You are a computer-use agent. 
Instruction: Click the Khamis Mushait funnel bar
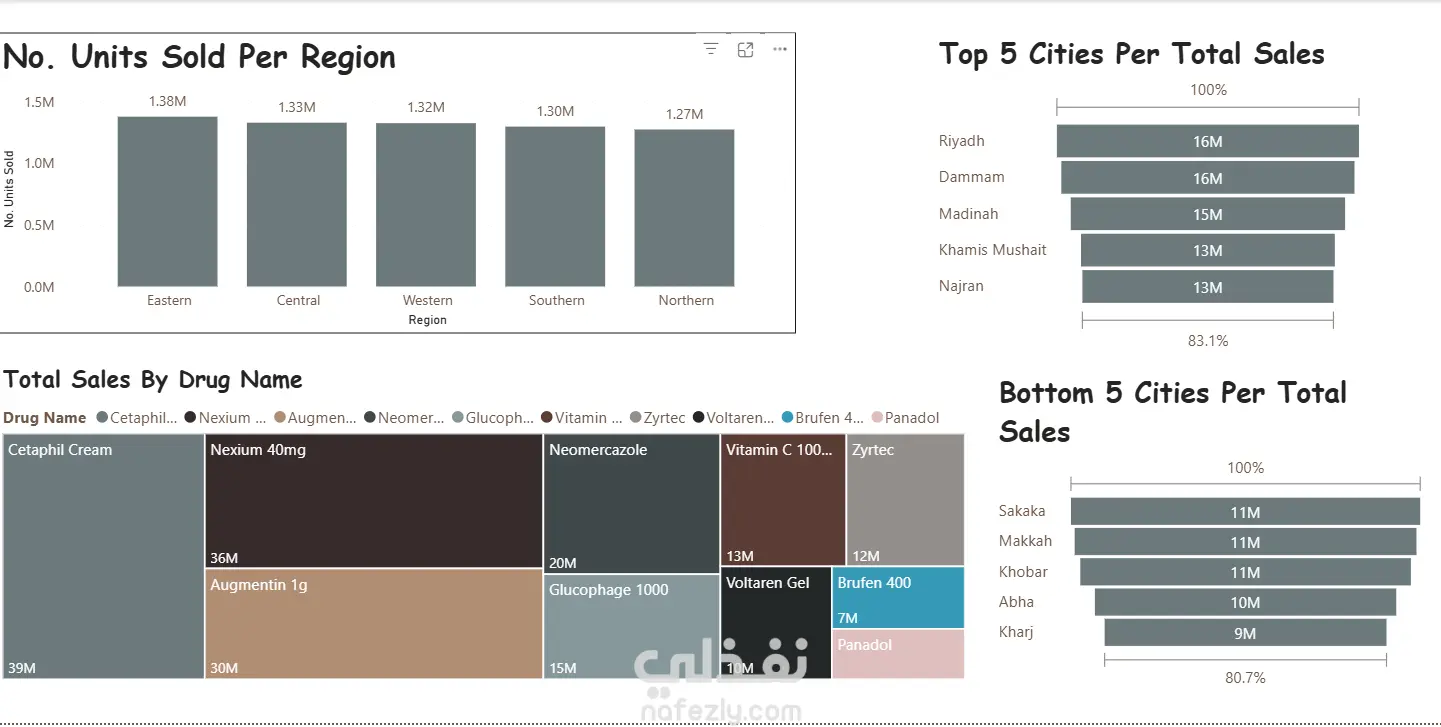(x=1208, y=250)
